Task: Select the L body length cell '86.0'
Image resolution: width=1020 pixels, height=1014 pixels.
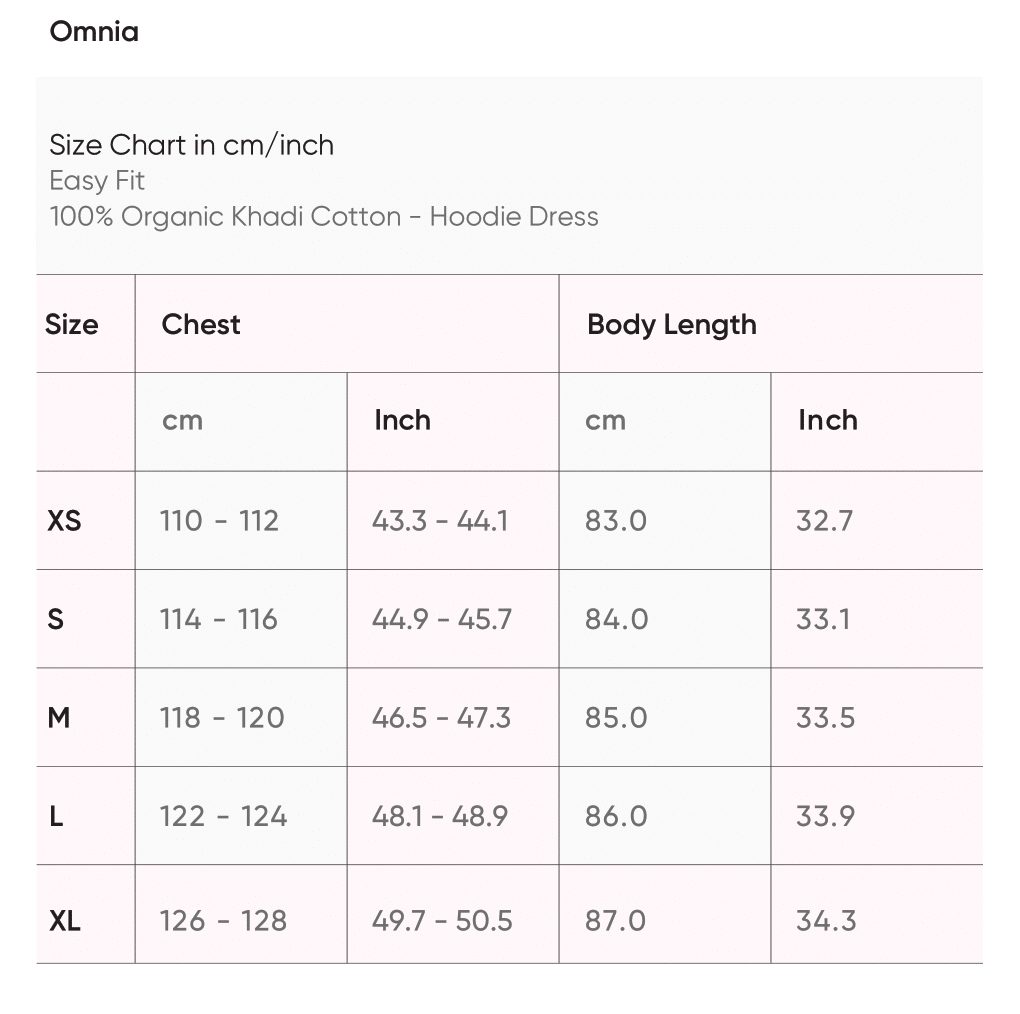Action: point(616,817)
